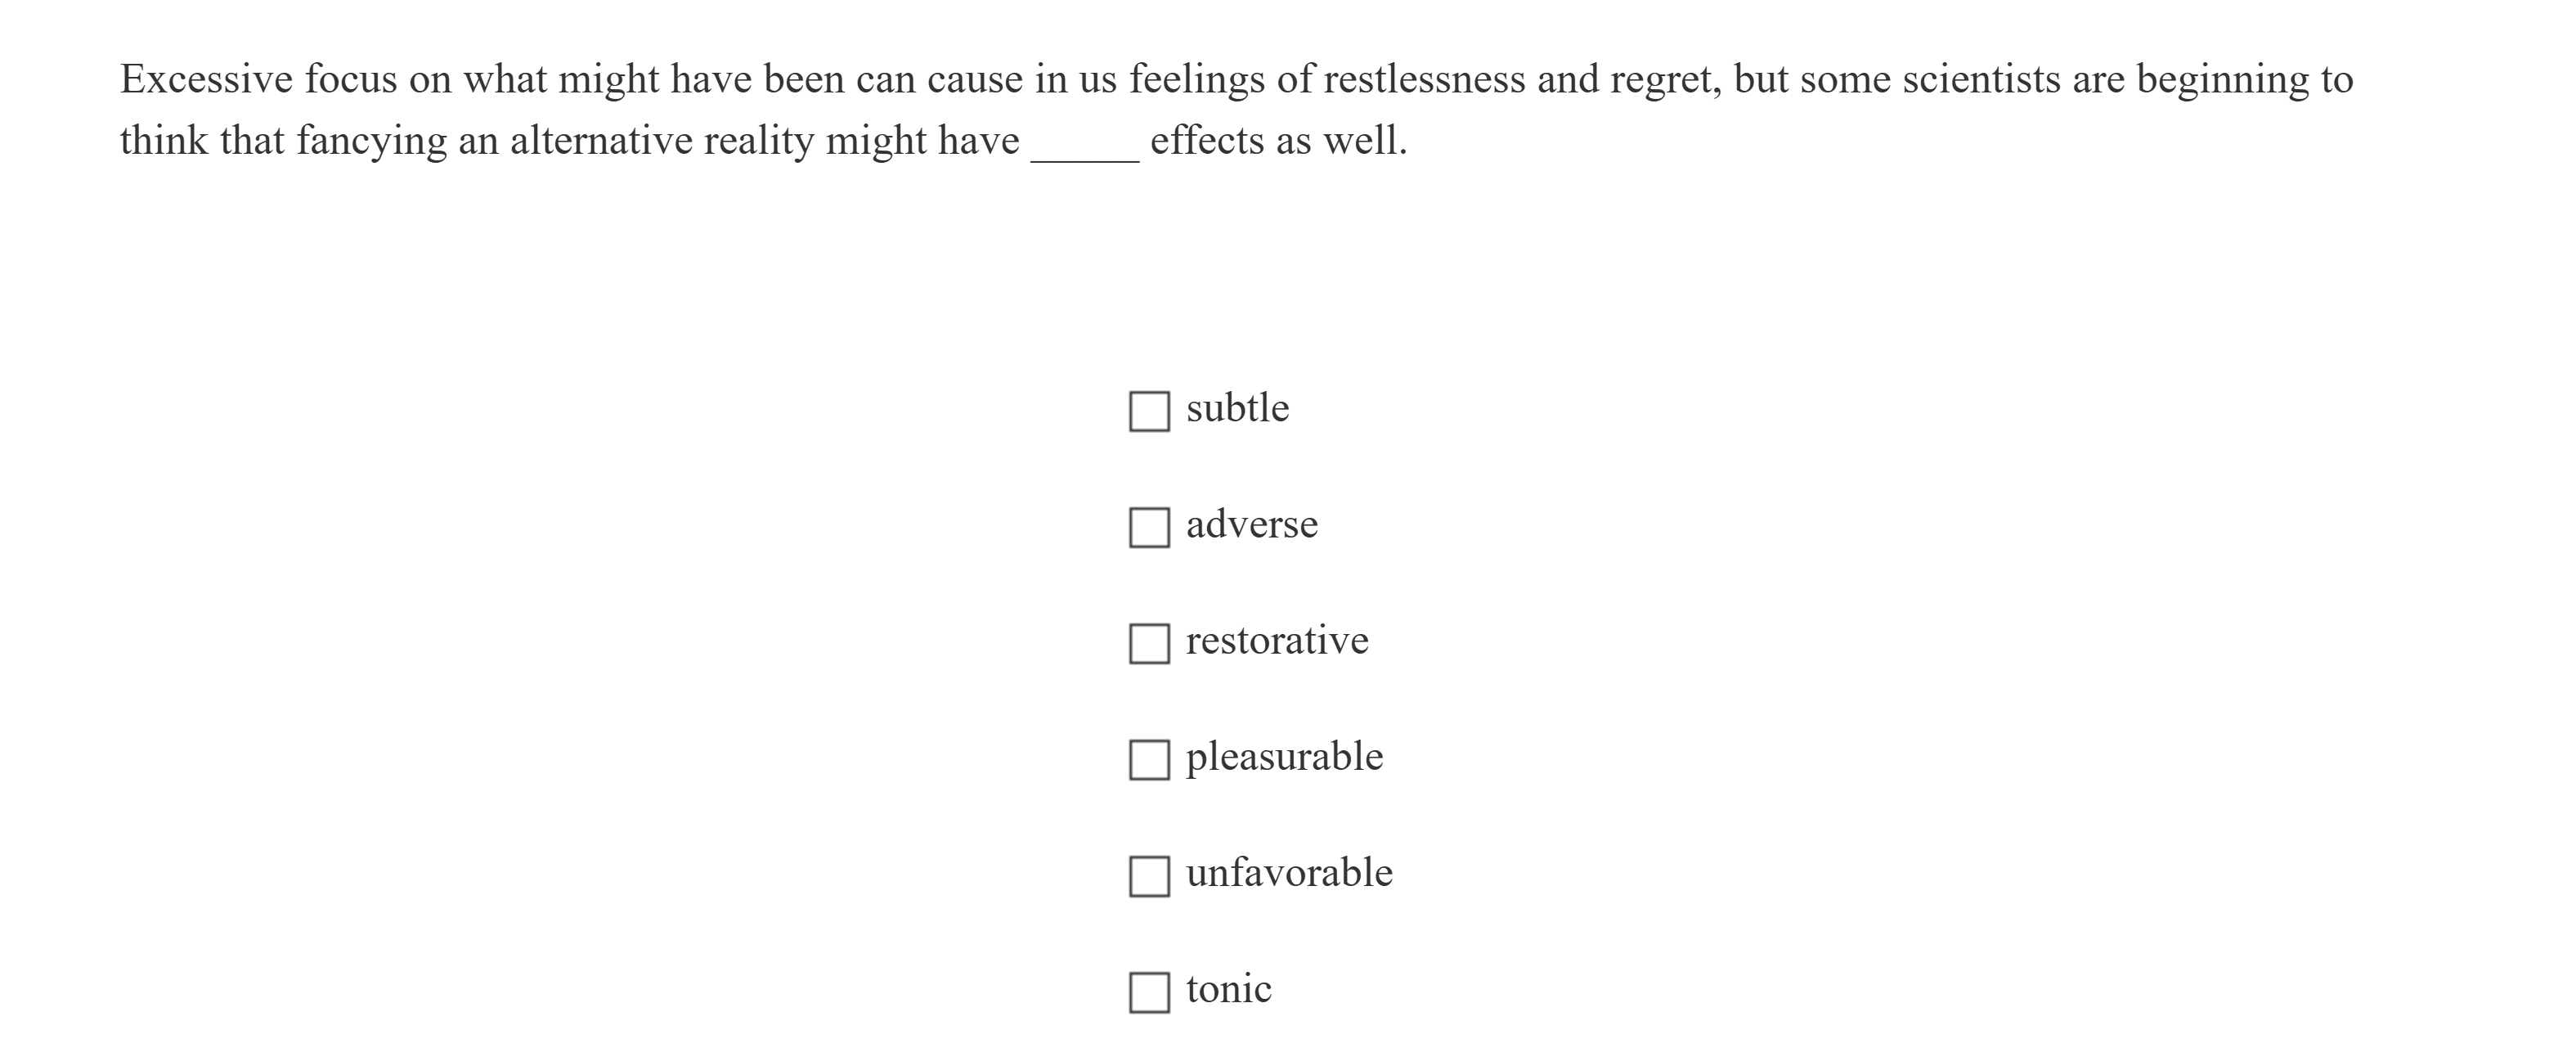The height and width of the screenshot is (1039, 2576).
Task: Click the 'subtle' answer label
Action: [1237, 408]
